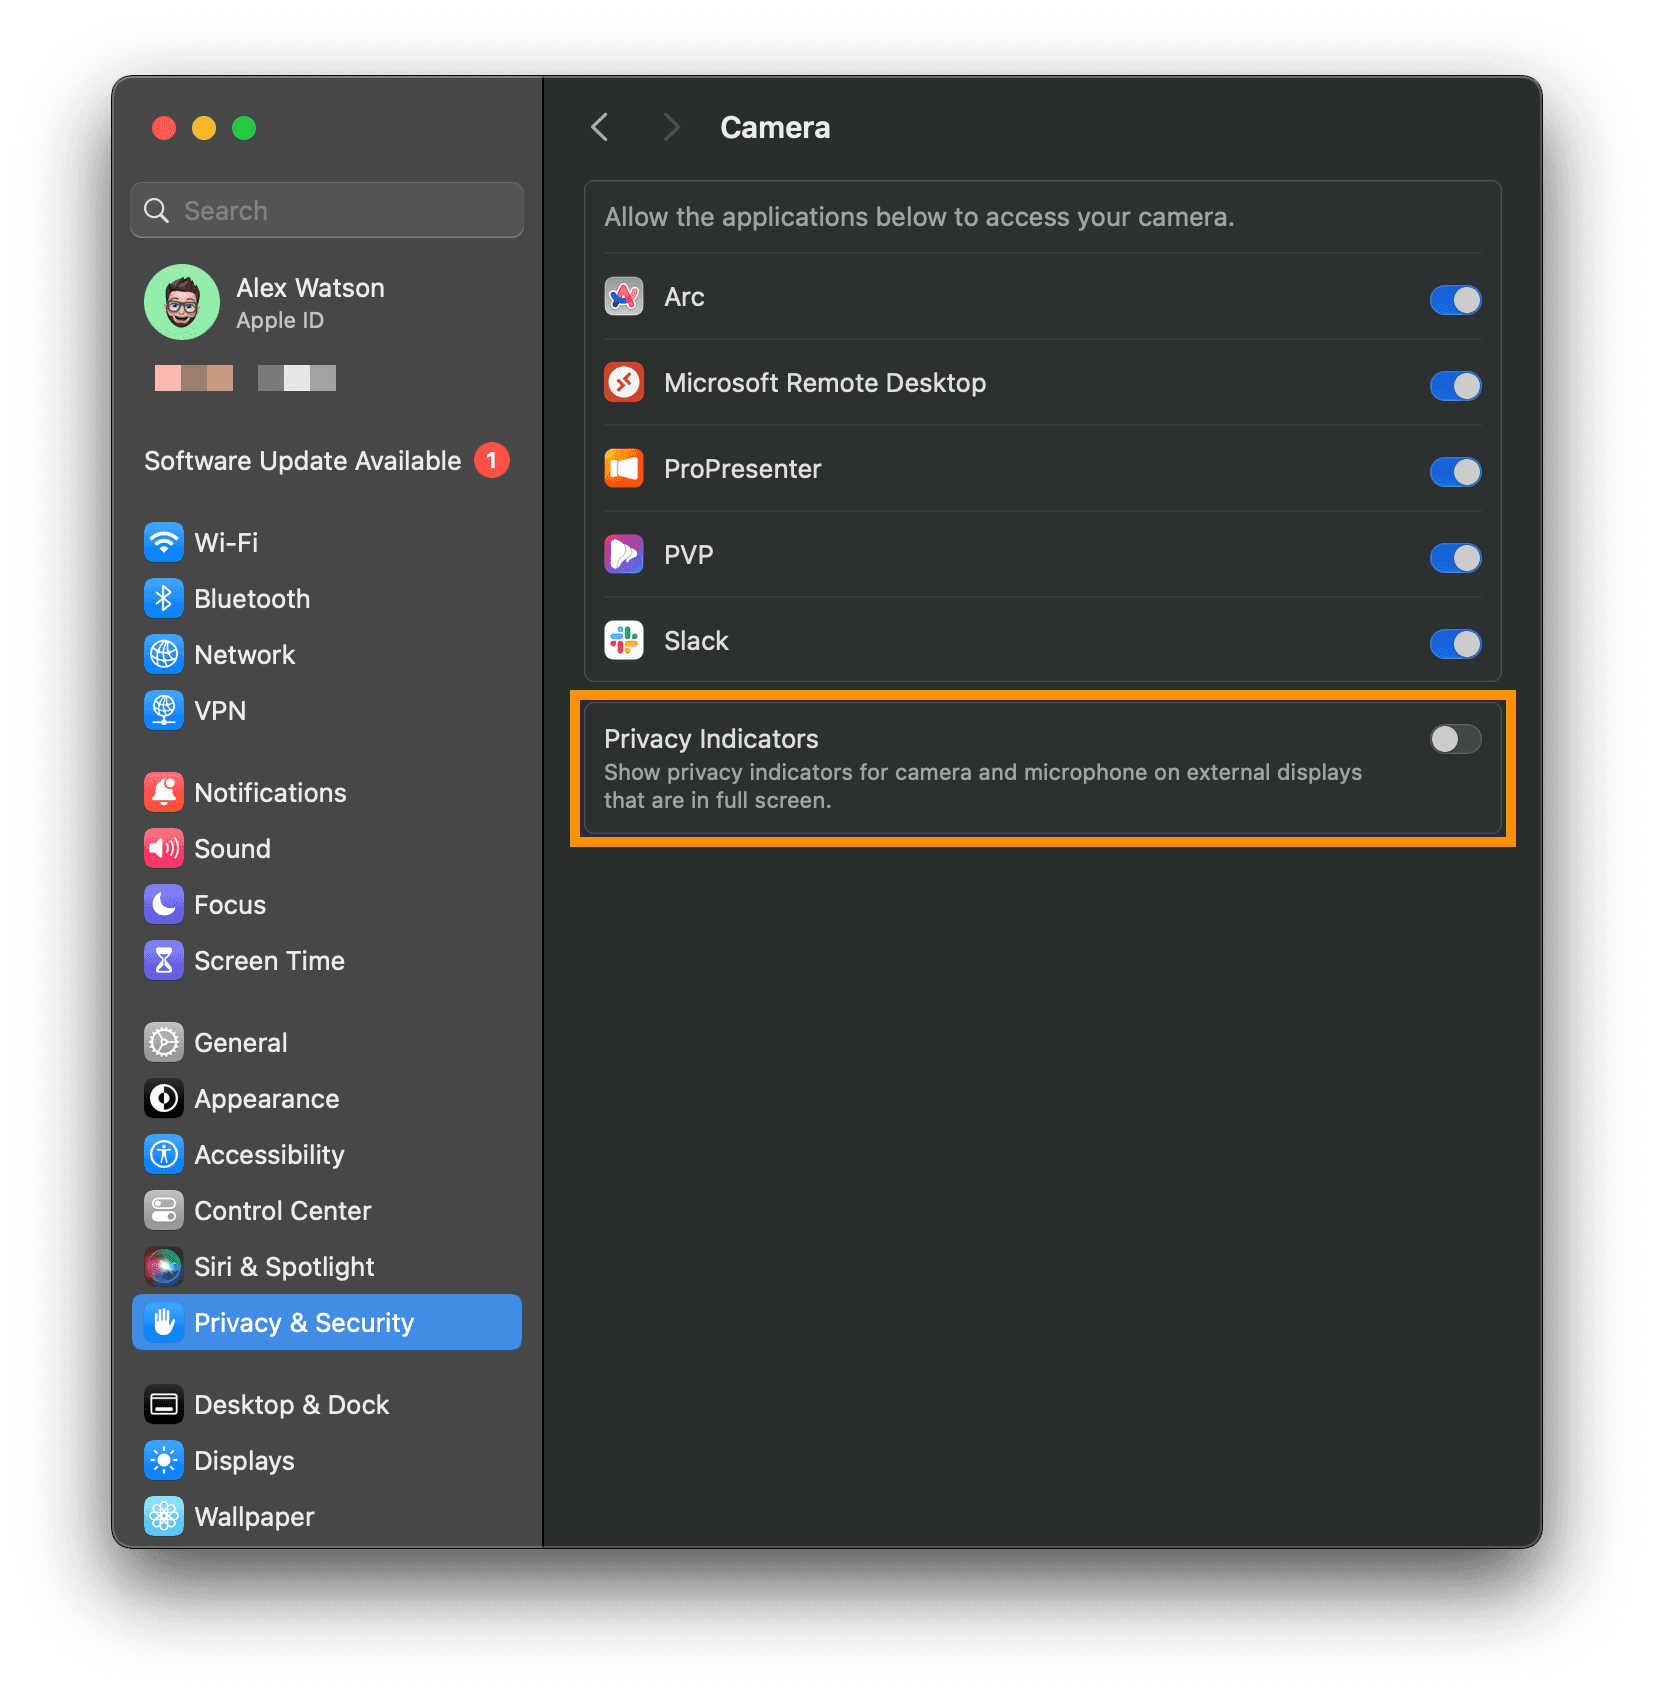Click the Bluetooth settings icon
Screen dimensions: 1654x1696
coord(164,598)
